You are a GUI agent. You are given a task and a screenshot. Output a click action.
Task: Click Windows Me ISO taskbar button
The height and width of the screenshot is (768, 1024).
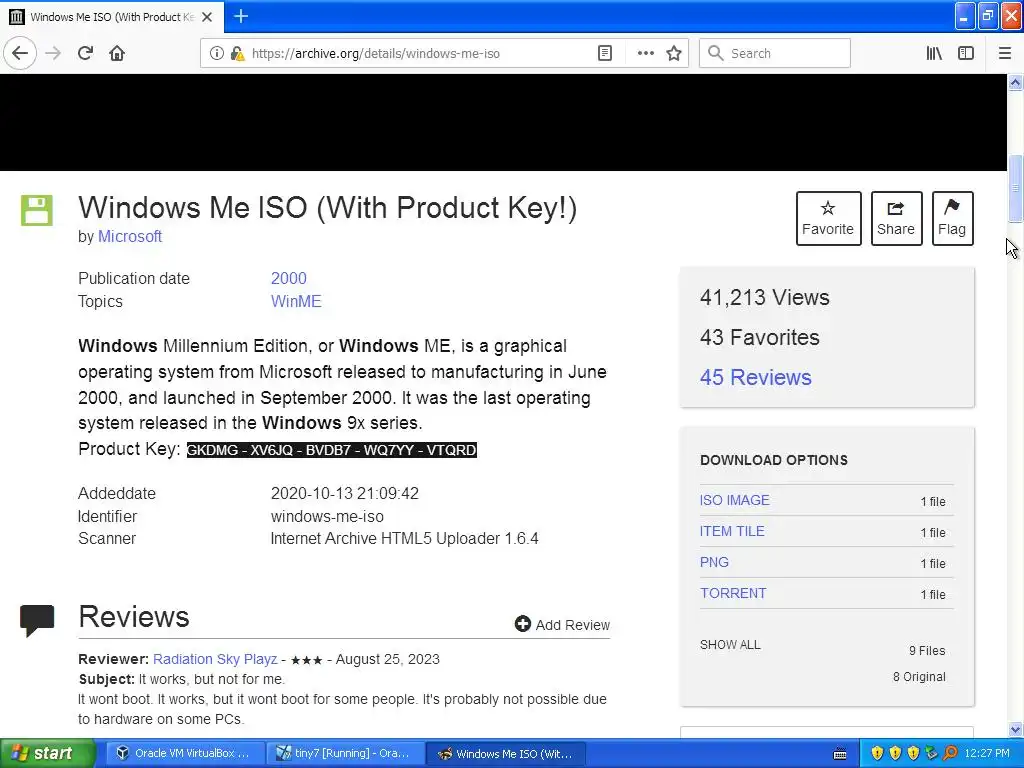[x=505, y=754]
